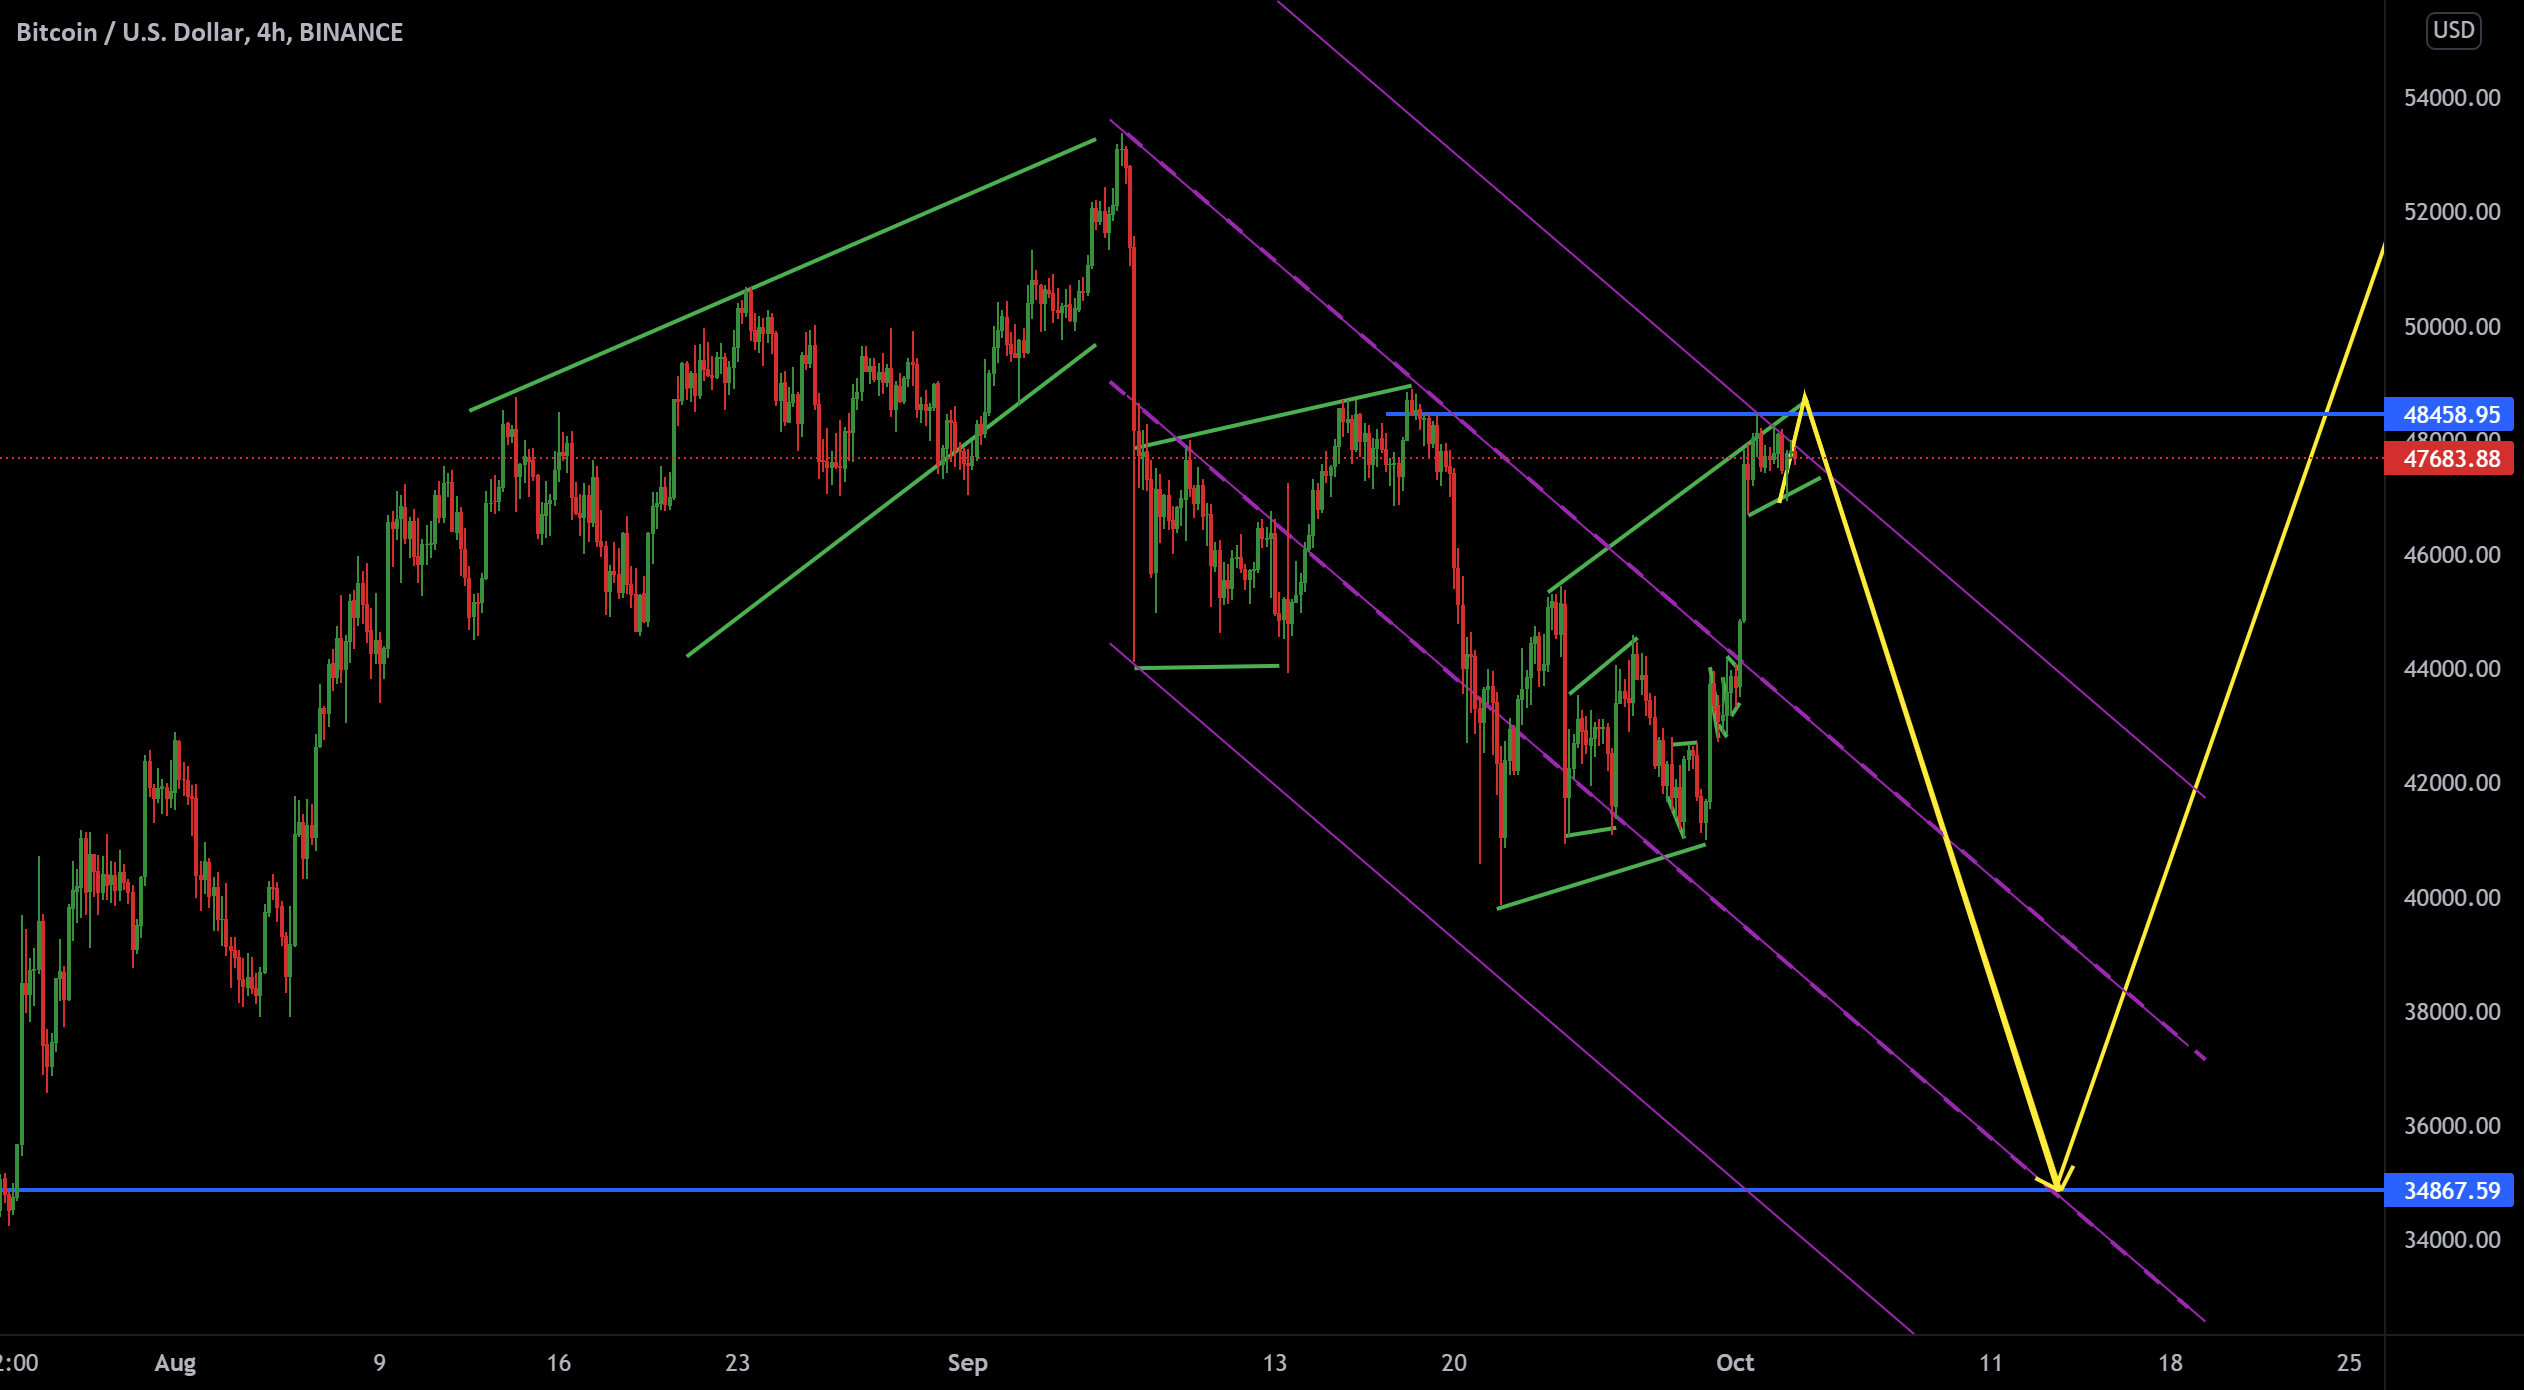
Task: Click the 44000.00 price axis label
Action: pyautogui.click(x=2452, y=669)
